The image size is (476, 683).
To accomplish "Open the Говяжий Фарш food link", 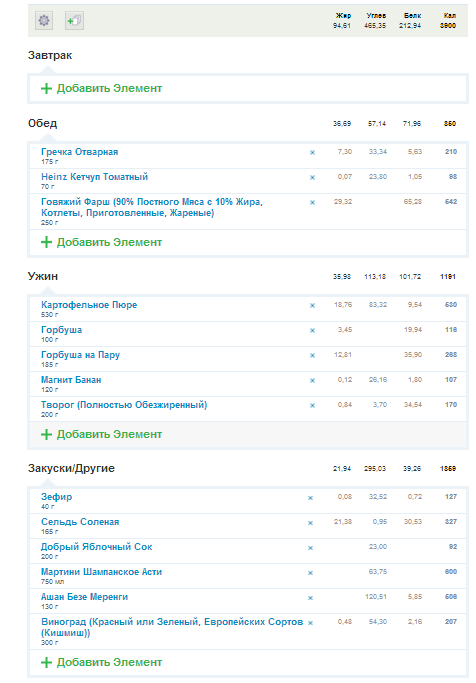I will tap(152, 207).
